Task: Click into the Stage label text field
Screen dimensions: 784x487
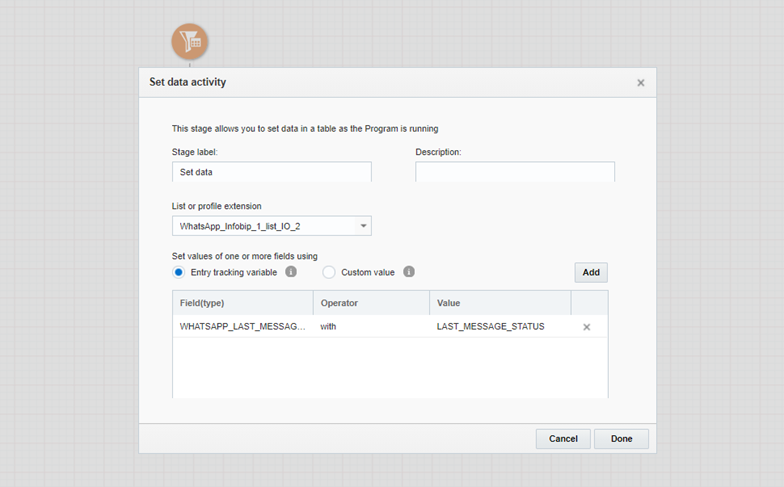Action: (271, 172)
